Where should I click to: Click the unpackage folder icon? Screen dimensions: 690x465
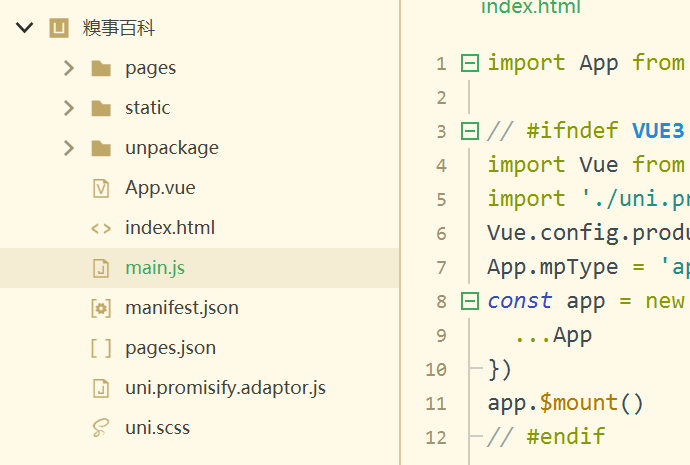point(101,148)
